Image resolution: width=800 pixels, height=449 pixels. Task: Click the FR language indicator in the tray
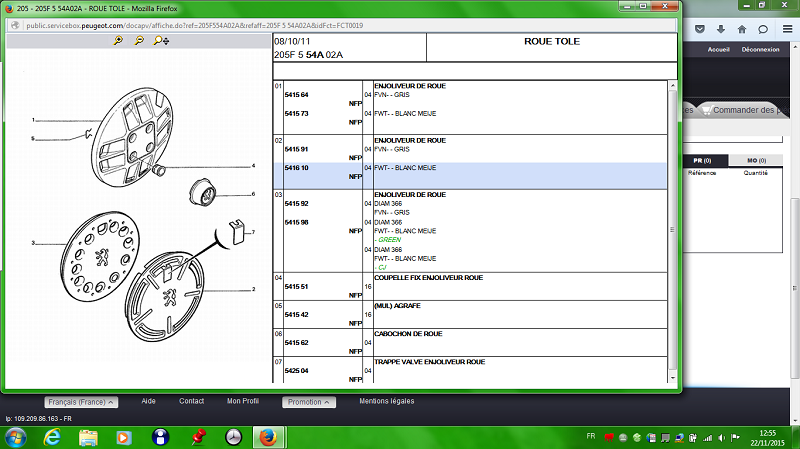pos(591,436)
